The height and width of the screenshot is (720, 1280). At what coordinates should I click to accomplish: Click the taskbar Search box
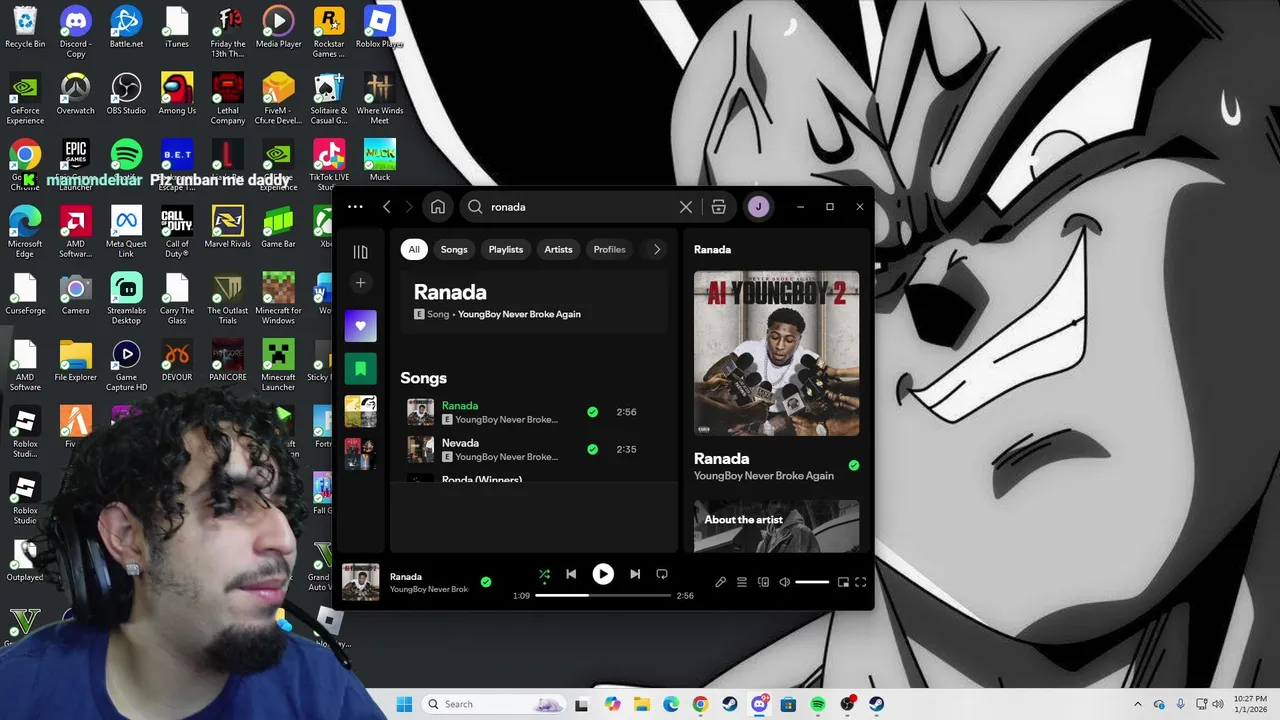(x=493, y=704)
